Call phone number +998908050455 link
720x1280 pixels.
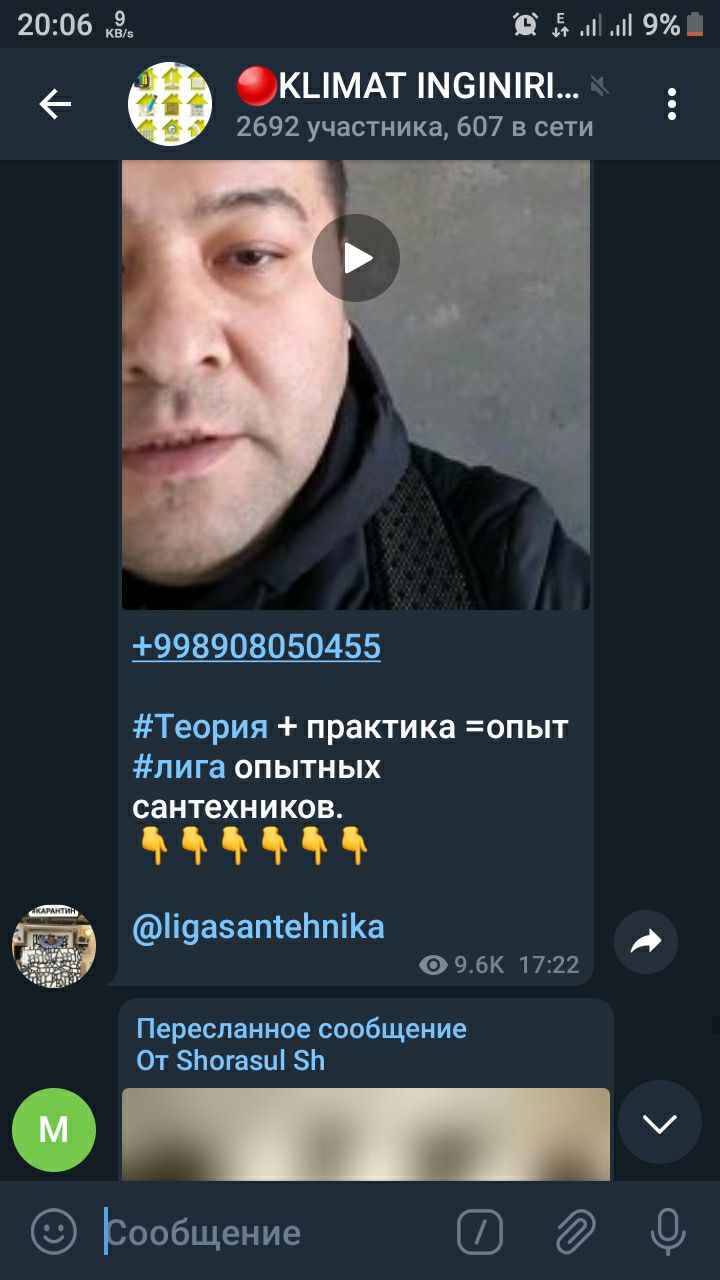256,647
